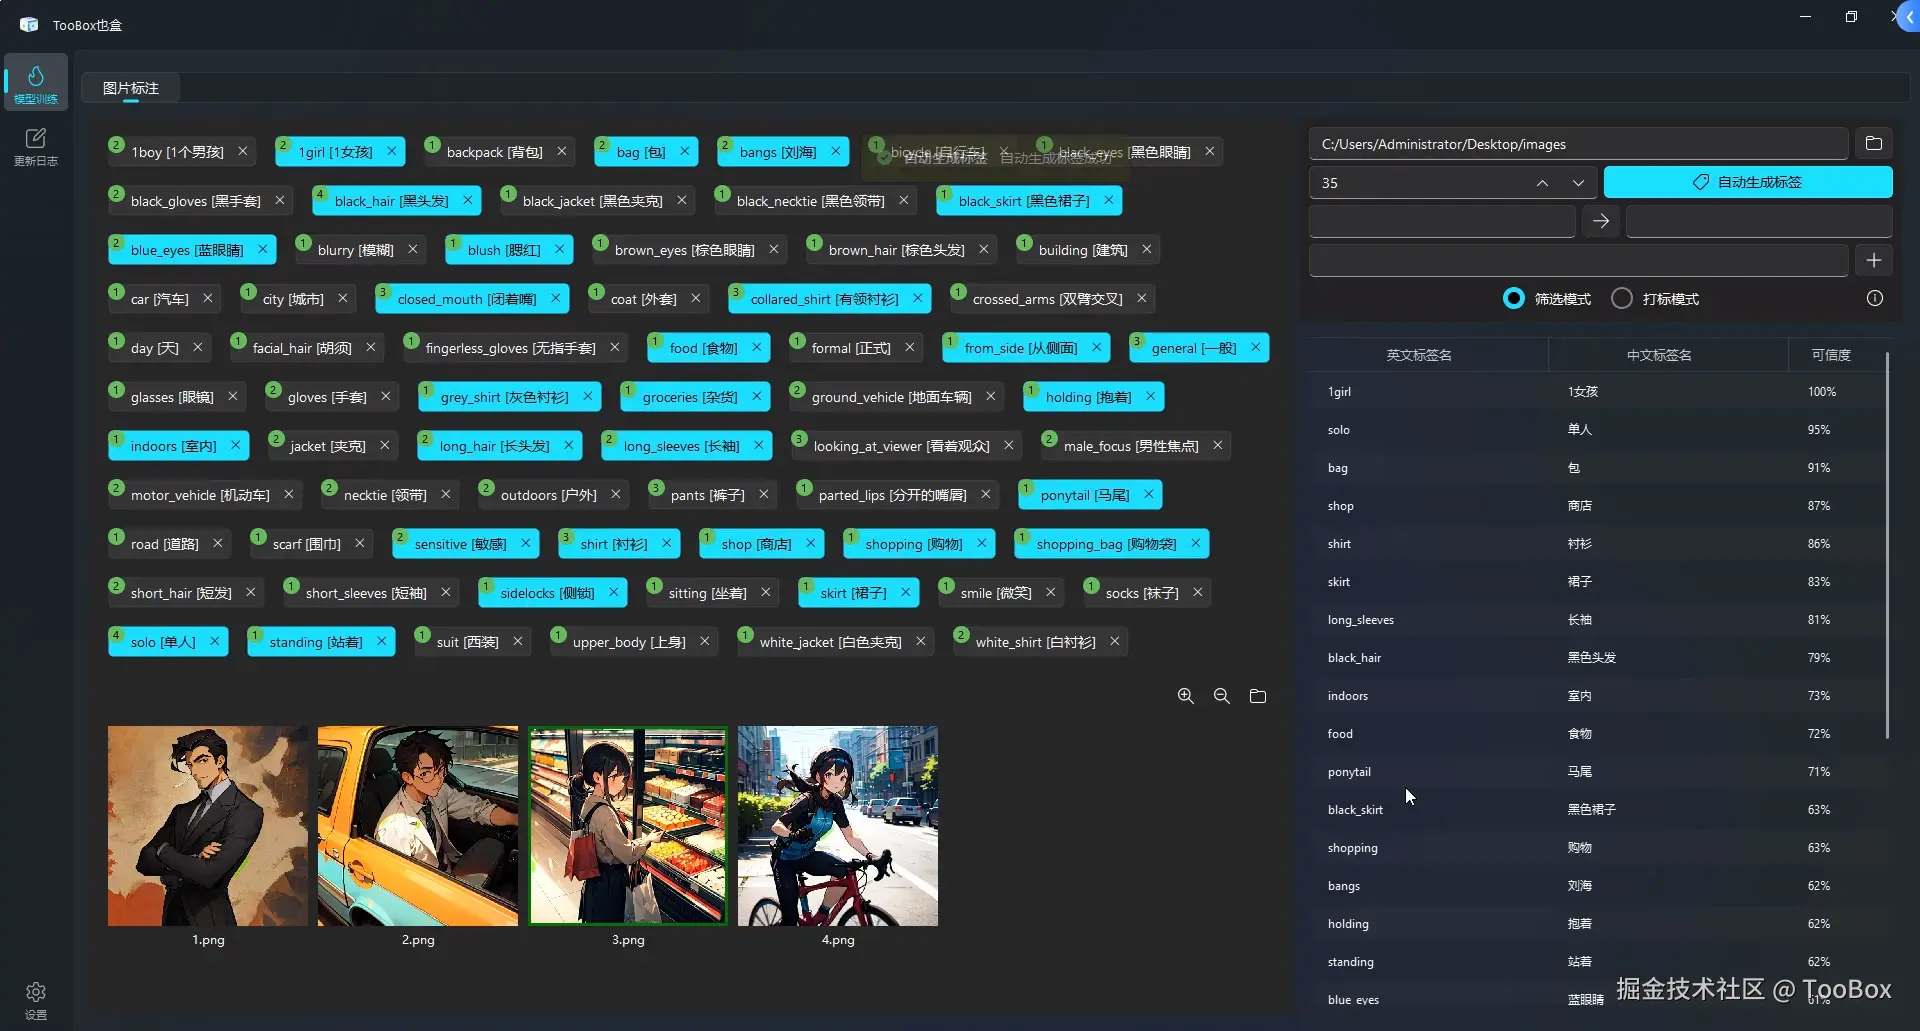The height and width of the screenshot is (1031, 1920).
Task: Remove the blurry tag
Action: [412, 250]
